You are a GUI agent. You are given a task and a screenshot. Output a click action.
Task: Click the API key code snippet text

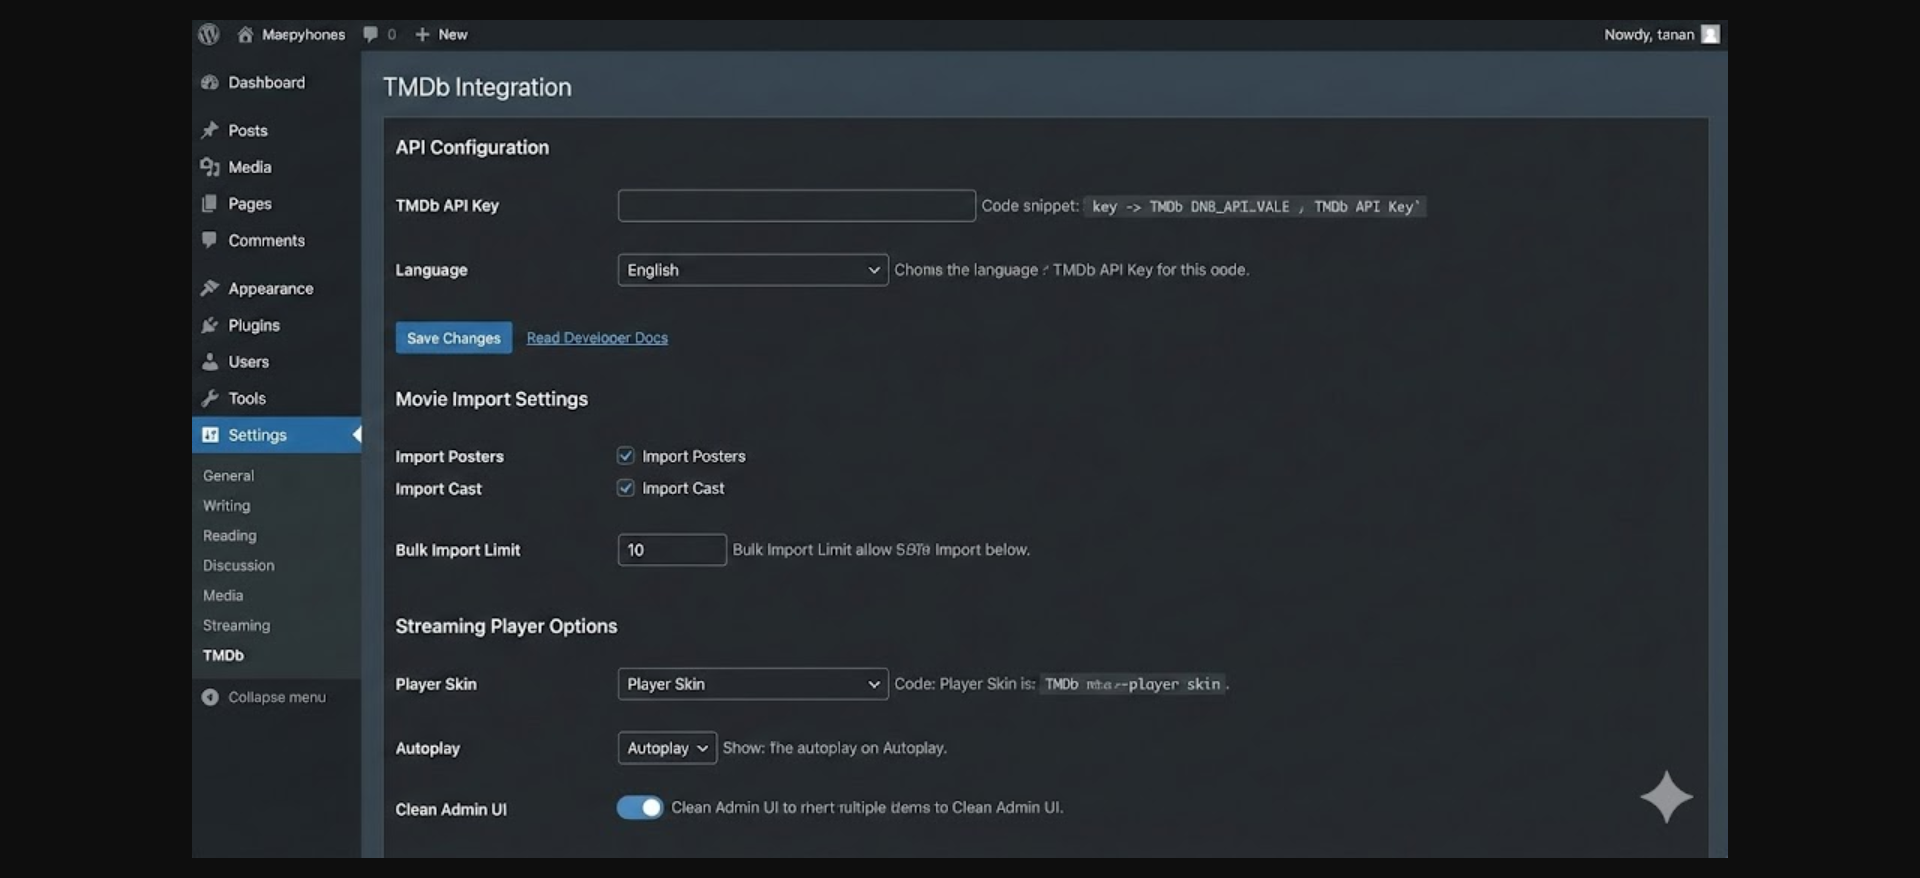(x=1255, y=207)
